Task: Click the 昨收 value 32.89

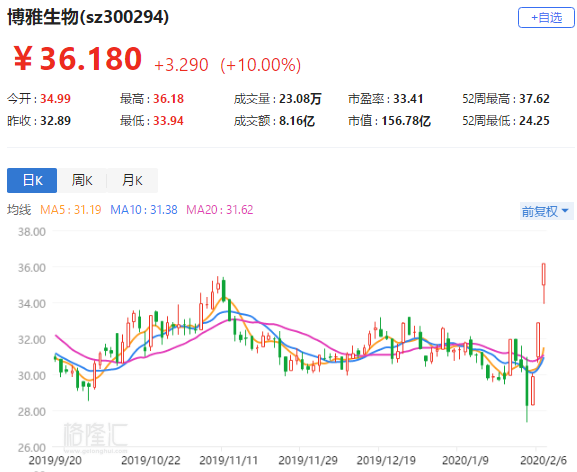Action: (x=55, y=121)
